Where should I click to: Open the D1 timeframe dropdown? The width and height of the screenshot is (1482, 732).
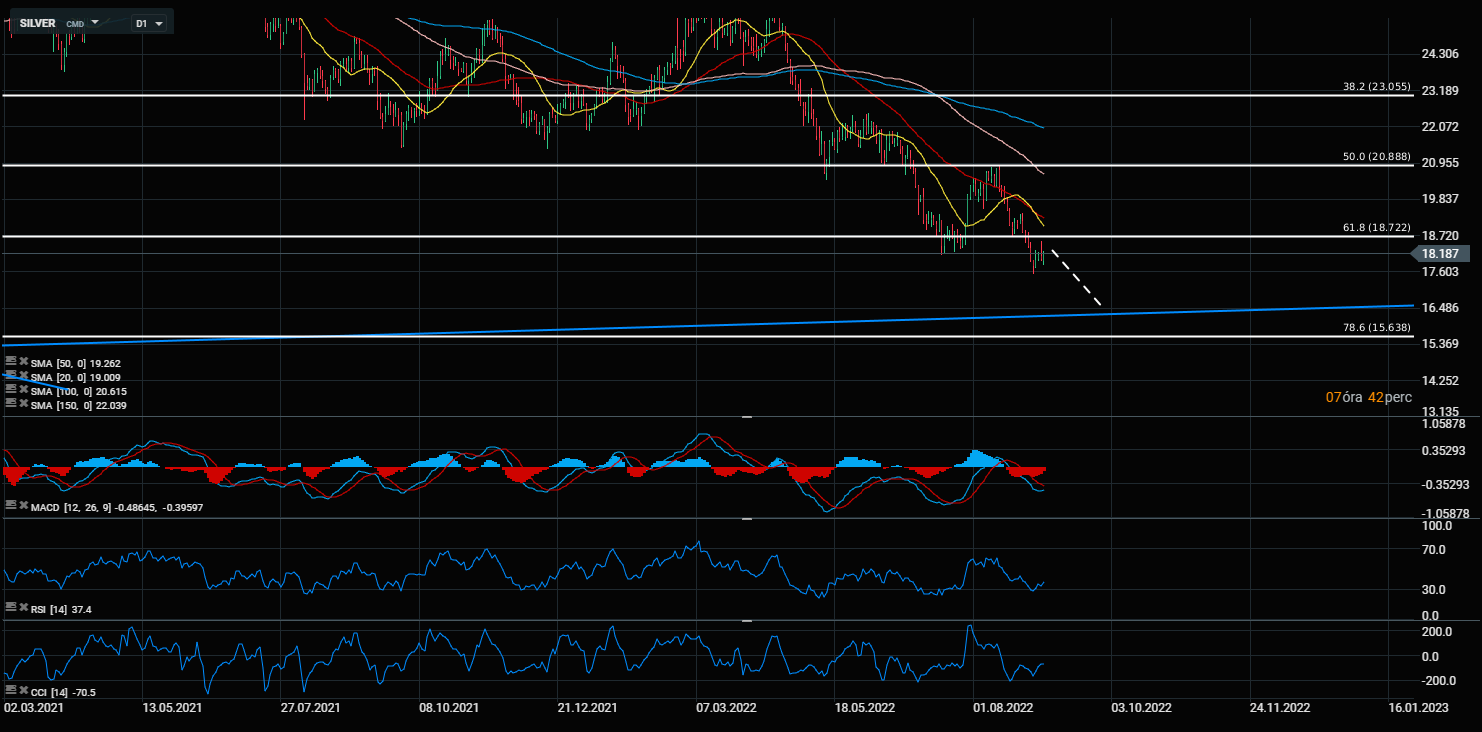(149, 22)
